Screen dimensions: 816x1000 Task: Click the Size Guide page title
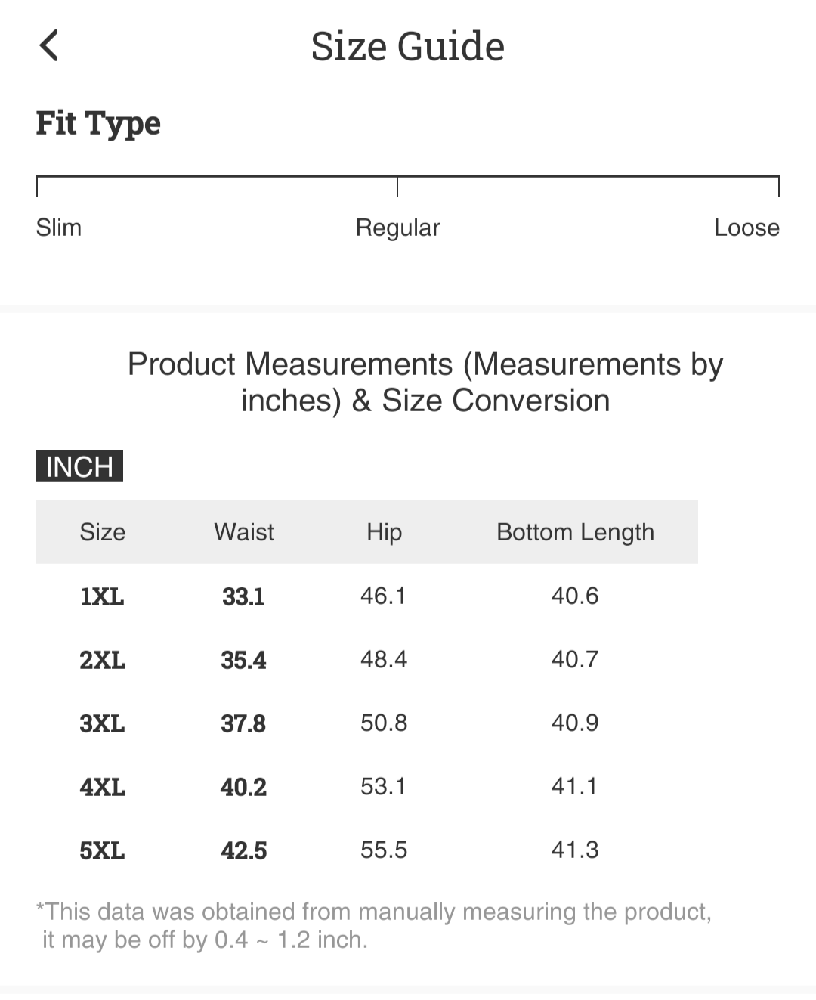tap(408, 47)
